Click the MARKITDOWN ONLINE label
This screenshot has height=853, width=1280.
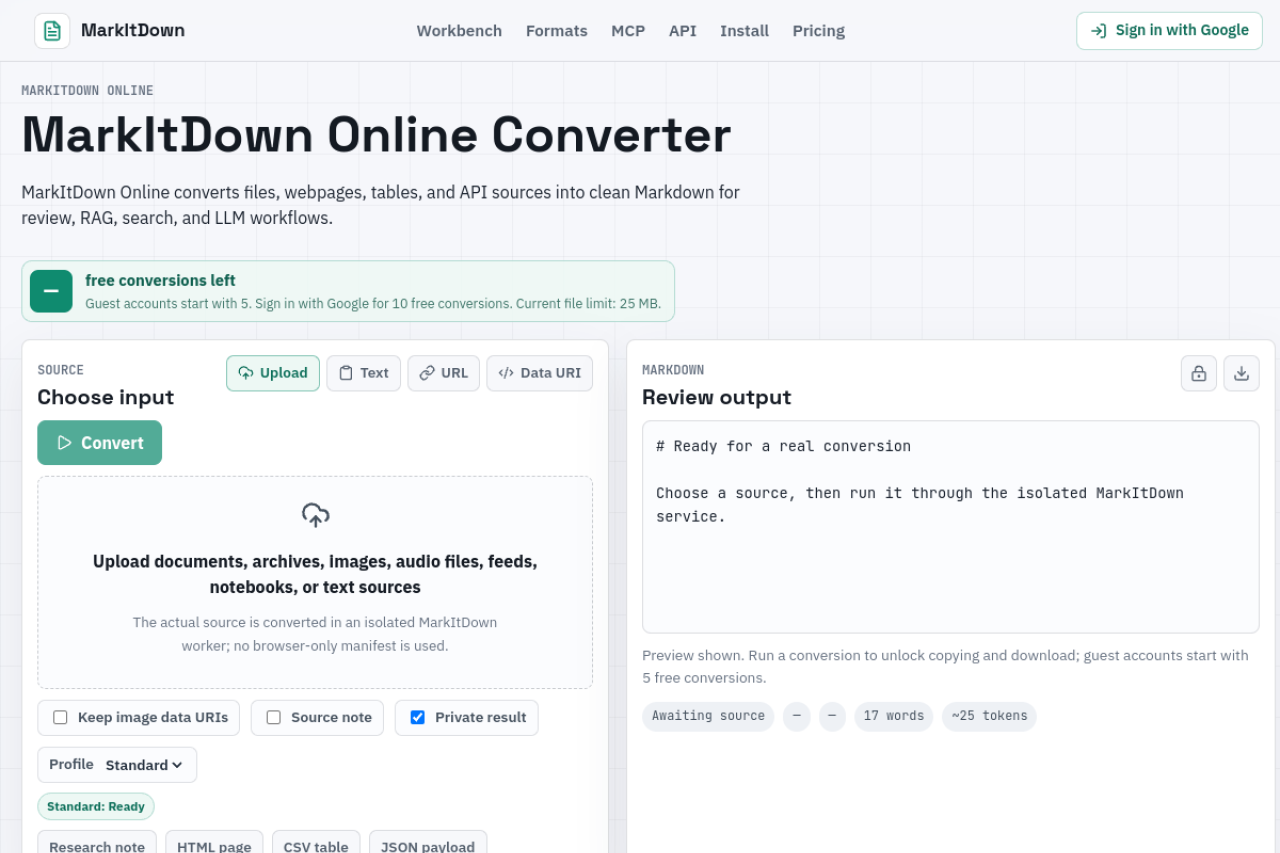point(88,90)
